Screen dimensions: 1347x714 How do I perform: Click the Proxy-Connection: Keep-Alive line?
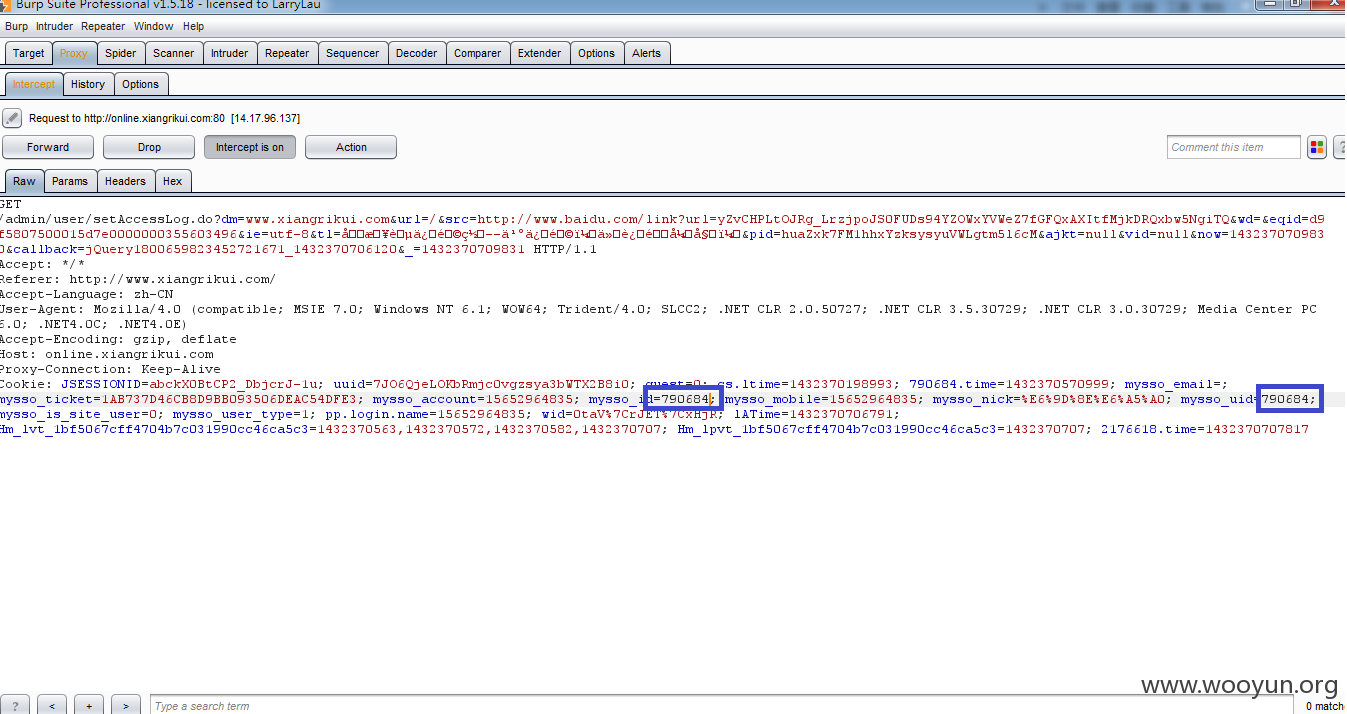point(110,369)
